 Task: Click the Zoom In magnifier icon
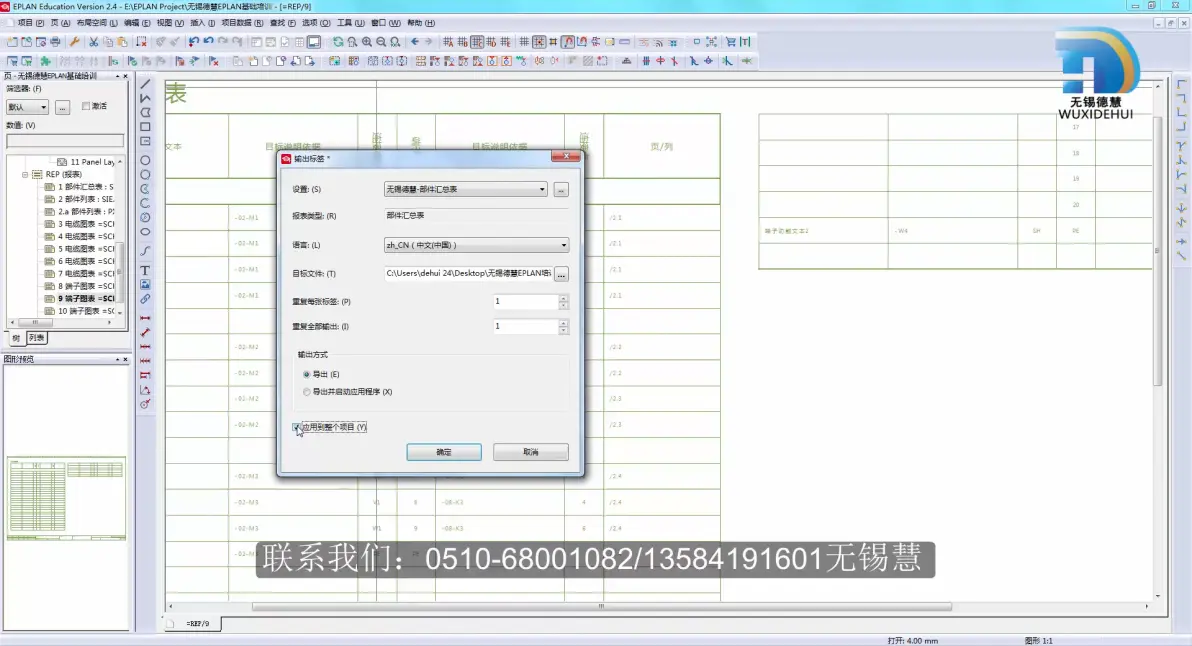[367, 42]
